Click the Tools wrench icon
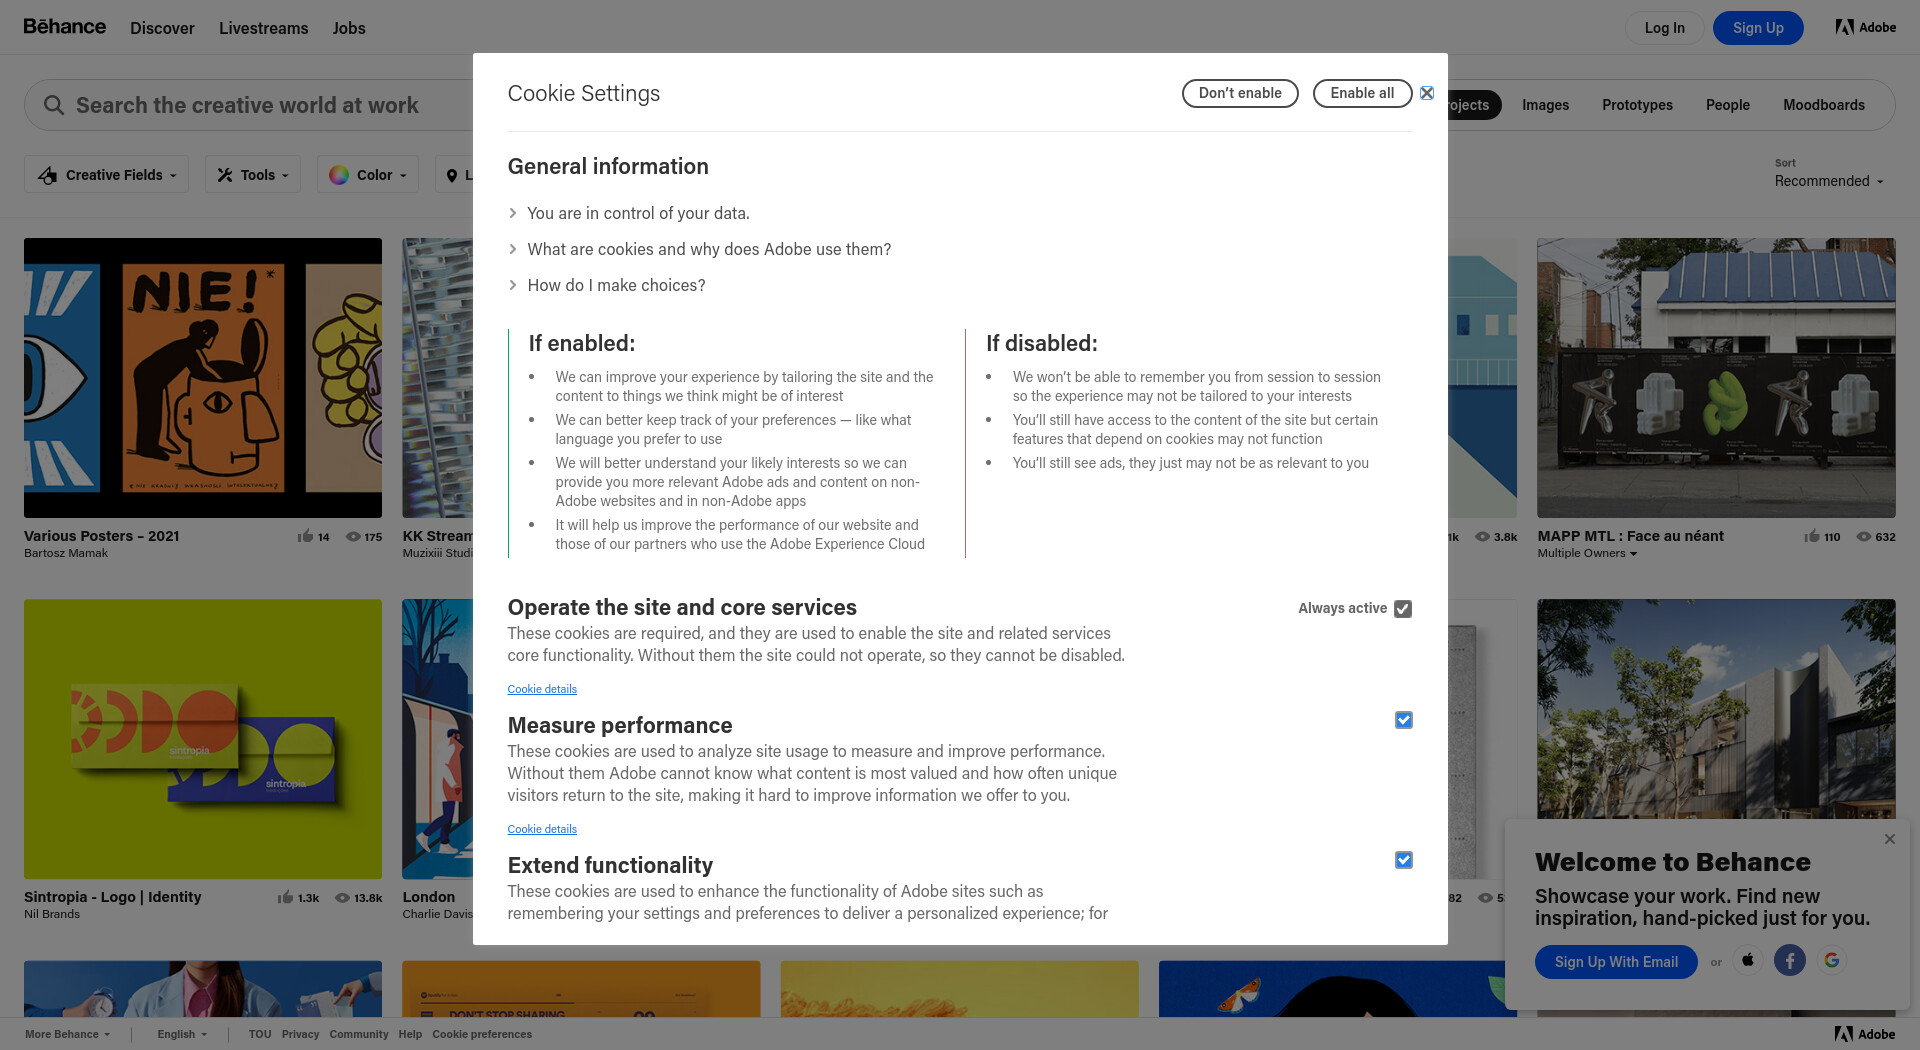The height and width of the screenshot is (1050, 1920). (x=225, y=175)
